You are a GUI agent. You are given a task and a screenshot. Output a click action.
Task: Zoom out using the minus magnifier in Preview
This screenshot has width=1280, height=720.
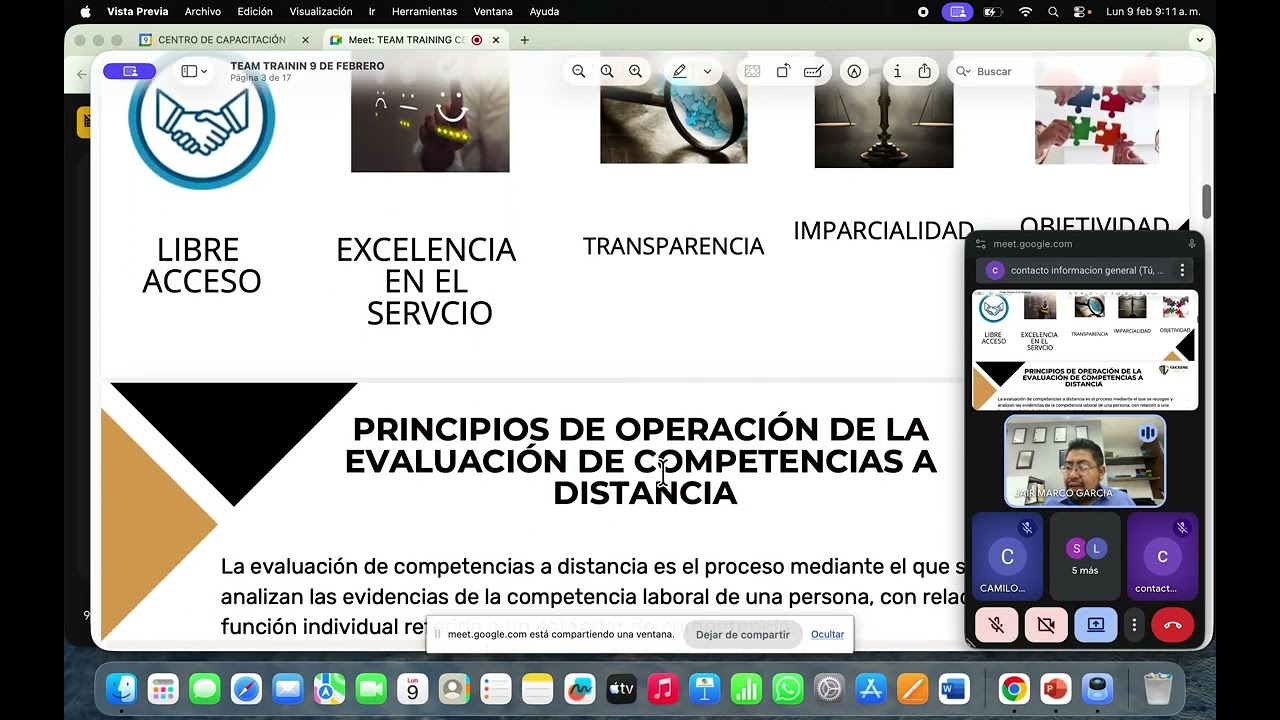coord(578,71)
